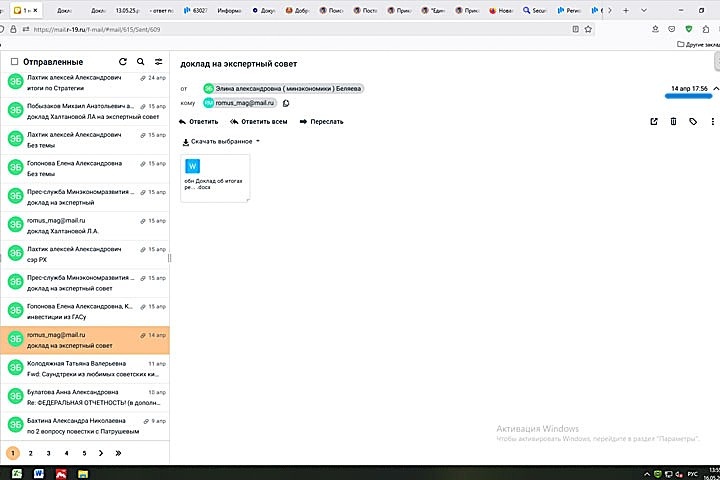Collapse message header details chevron
Image resolution: width=720 pixels, height=480 pixels.
click(715, 88)
